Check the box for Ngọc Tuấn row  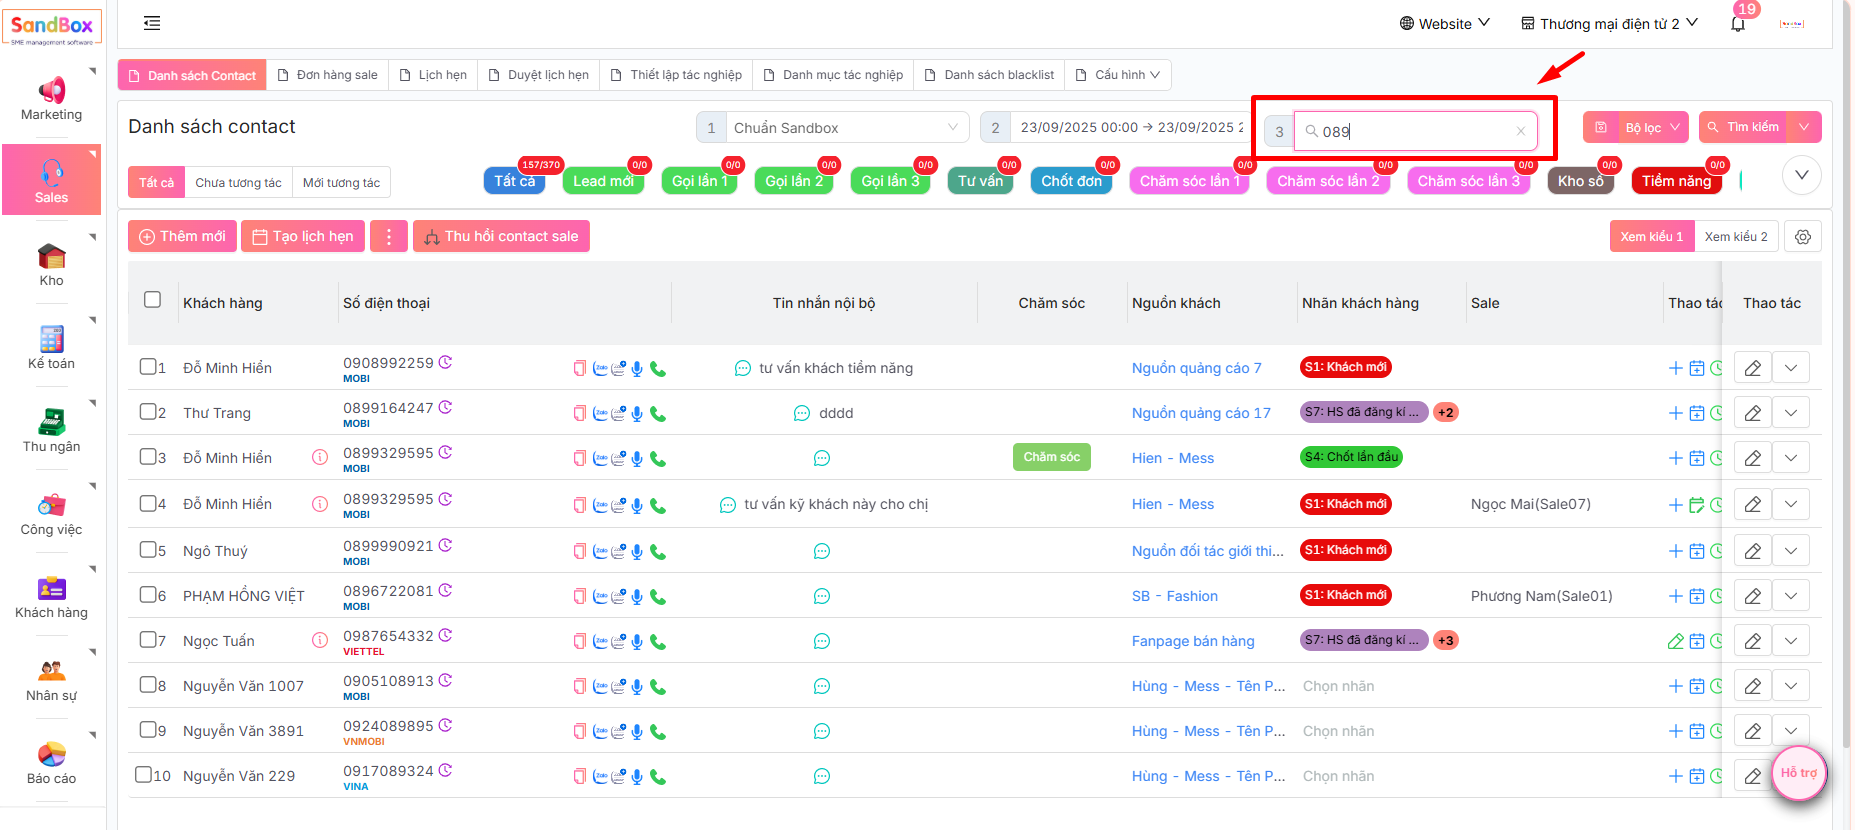(x=148, y=640)
